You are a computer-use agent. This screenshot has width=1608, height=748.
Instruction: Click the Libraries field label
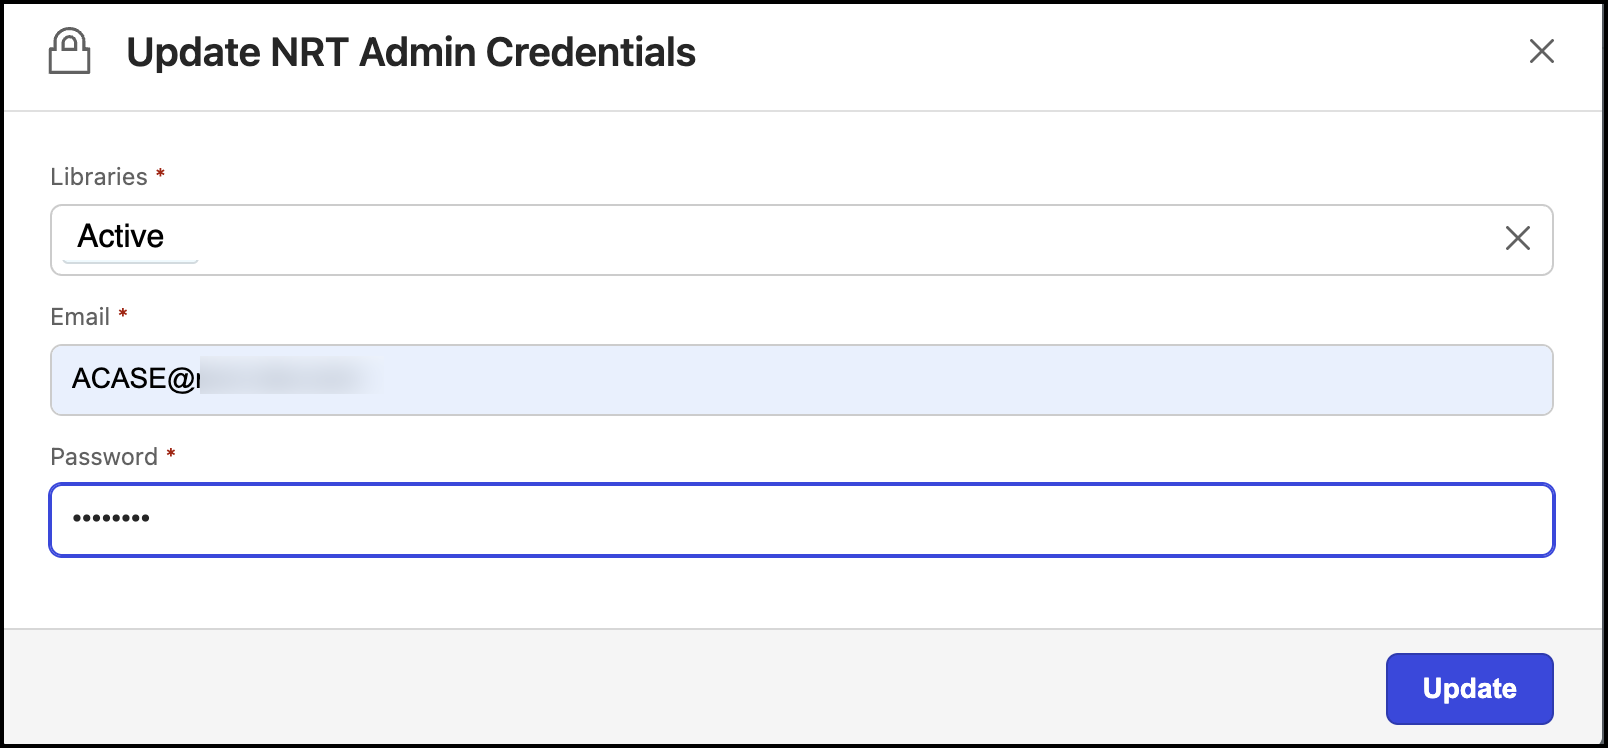99,177
